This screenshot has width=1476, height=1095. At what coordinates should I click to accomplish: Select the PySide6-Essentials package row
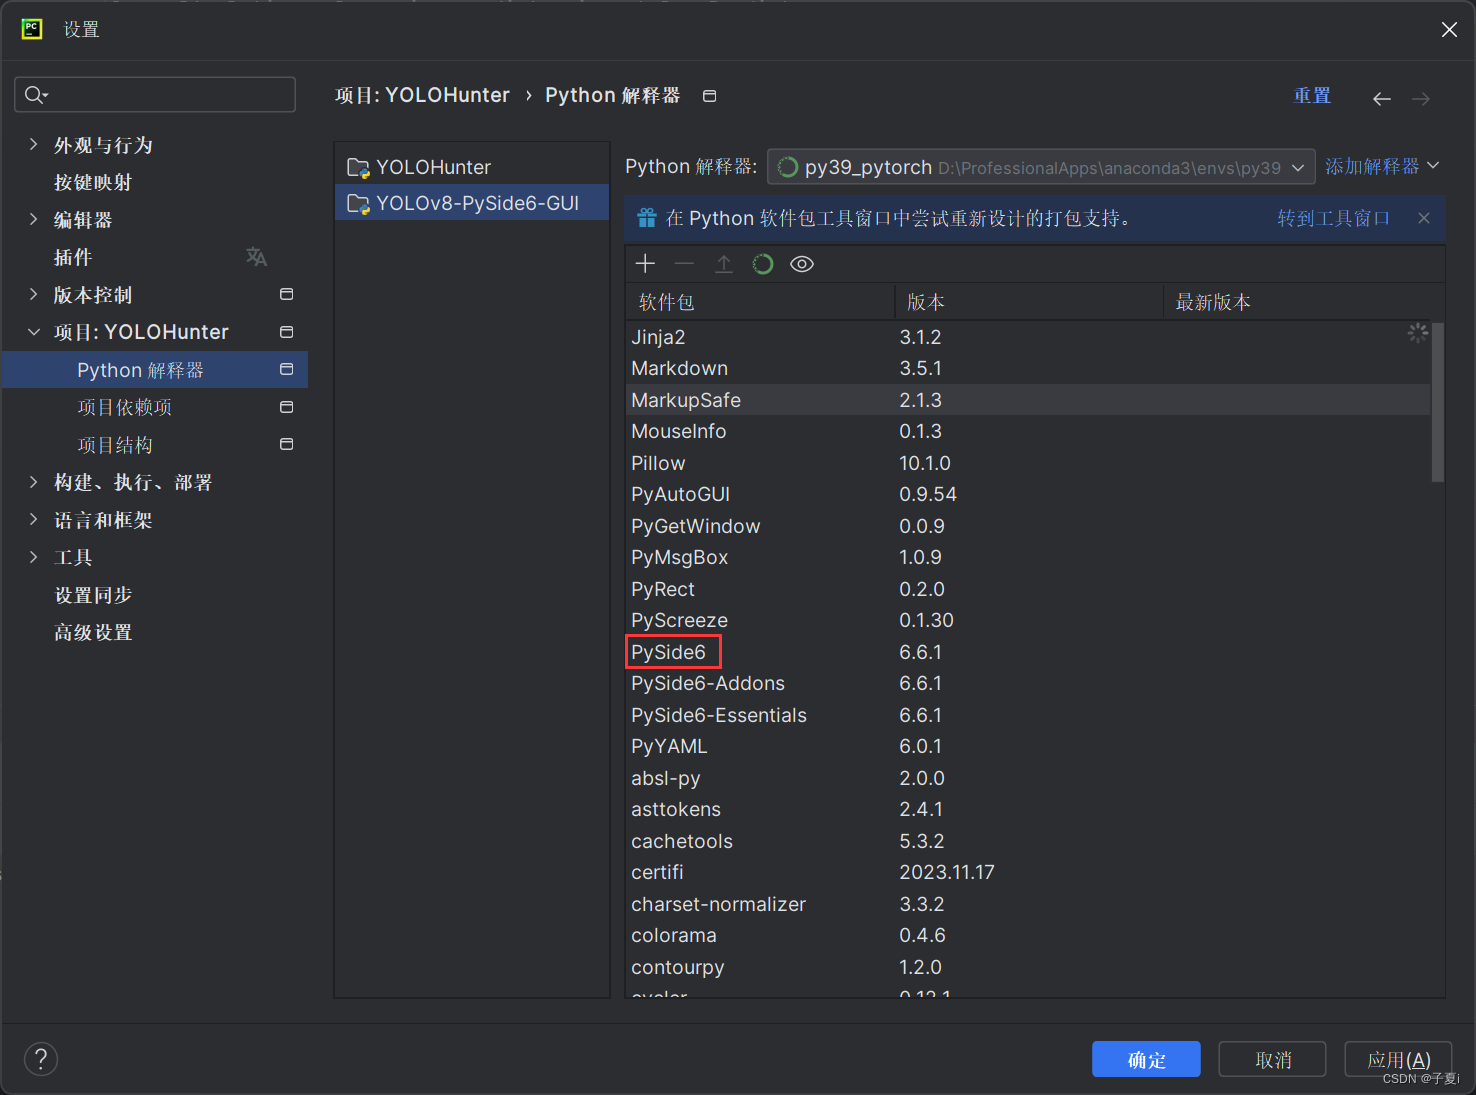click(x=1028, y=715)
